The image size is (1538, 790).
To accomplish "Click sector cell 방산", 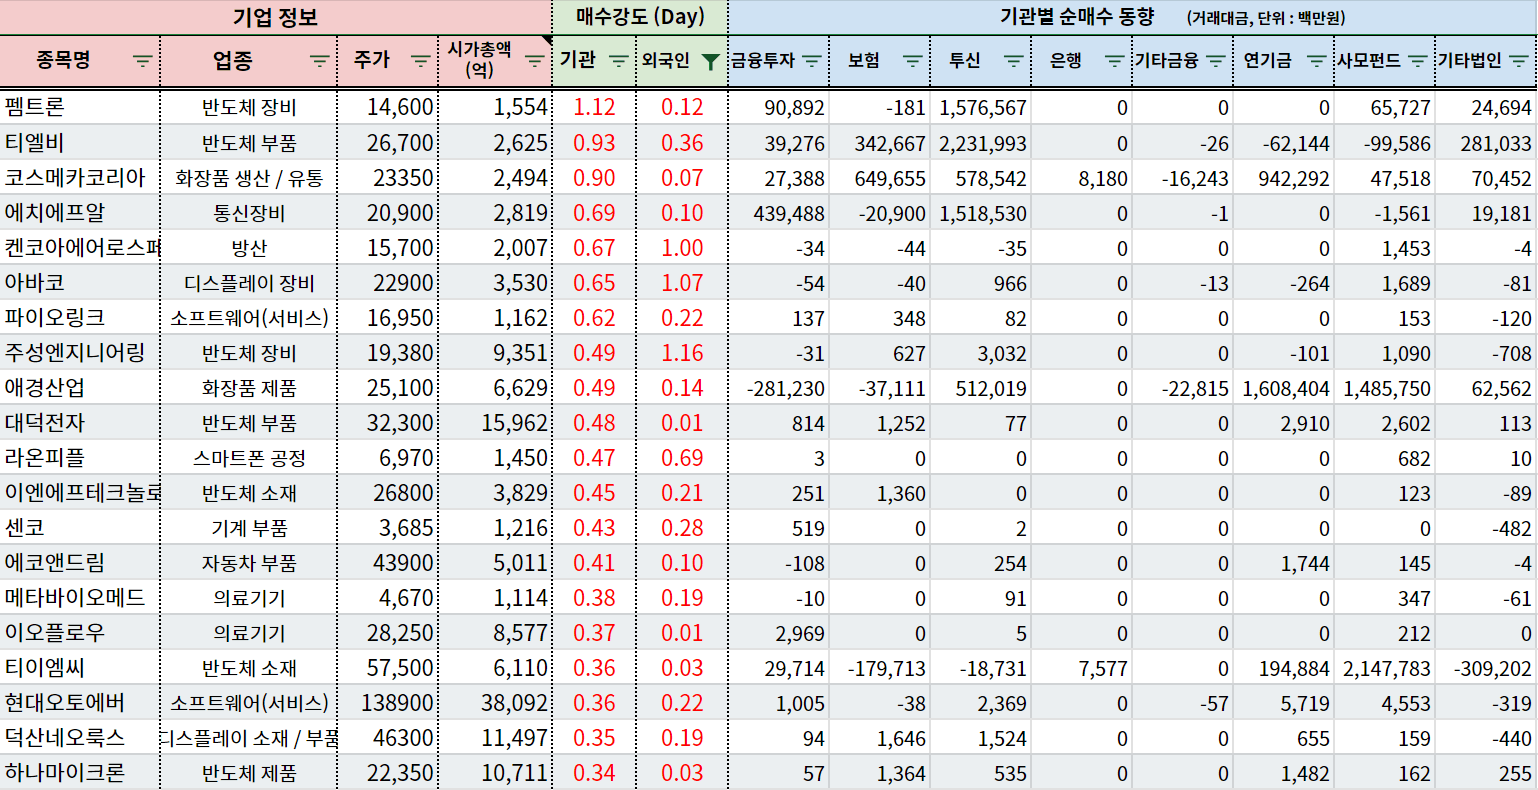I will [x=249, y=248].
